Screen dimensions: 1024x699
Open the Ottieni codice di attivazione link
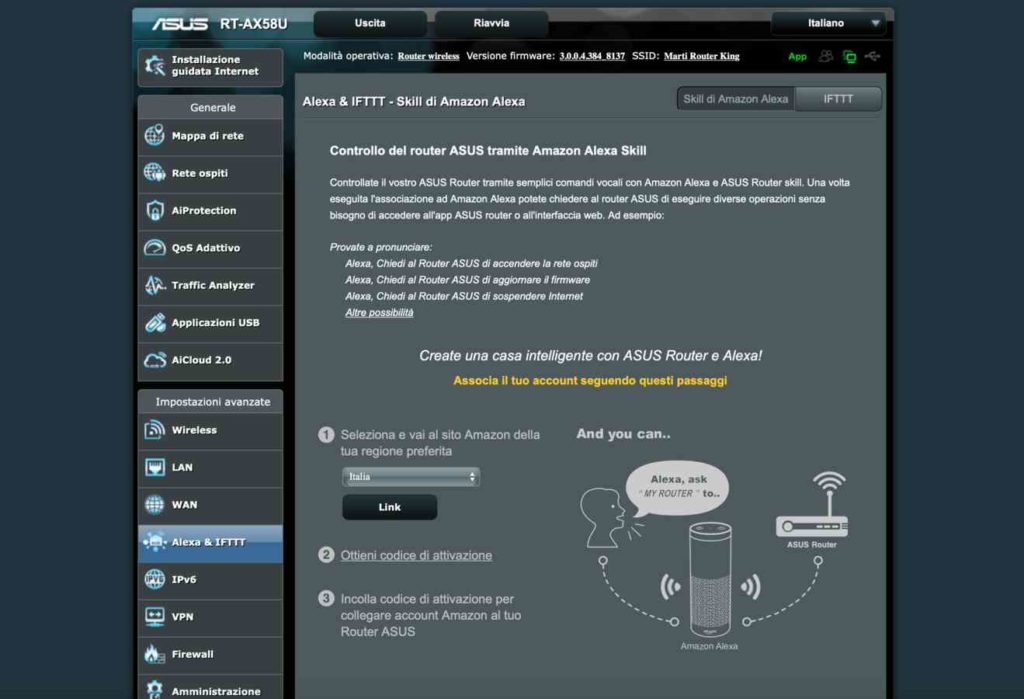tap(416, 555)
